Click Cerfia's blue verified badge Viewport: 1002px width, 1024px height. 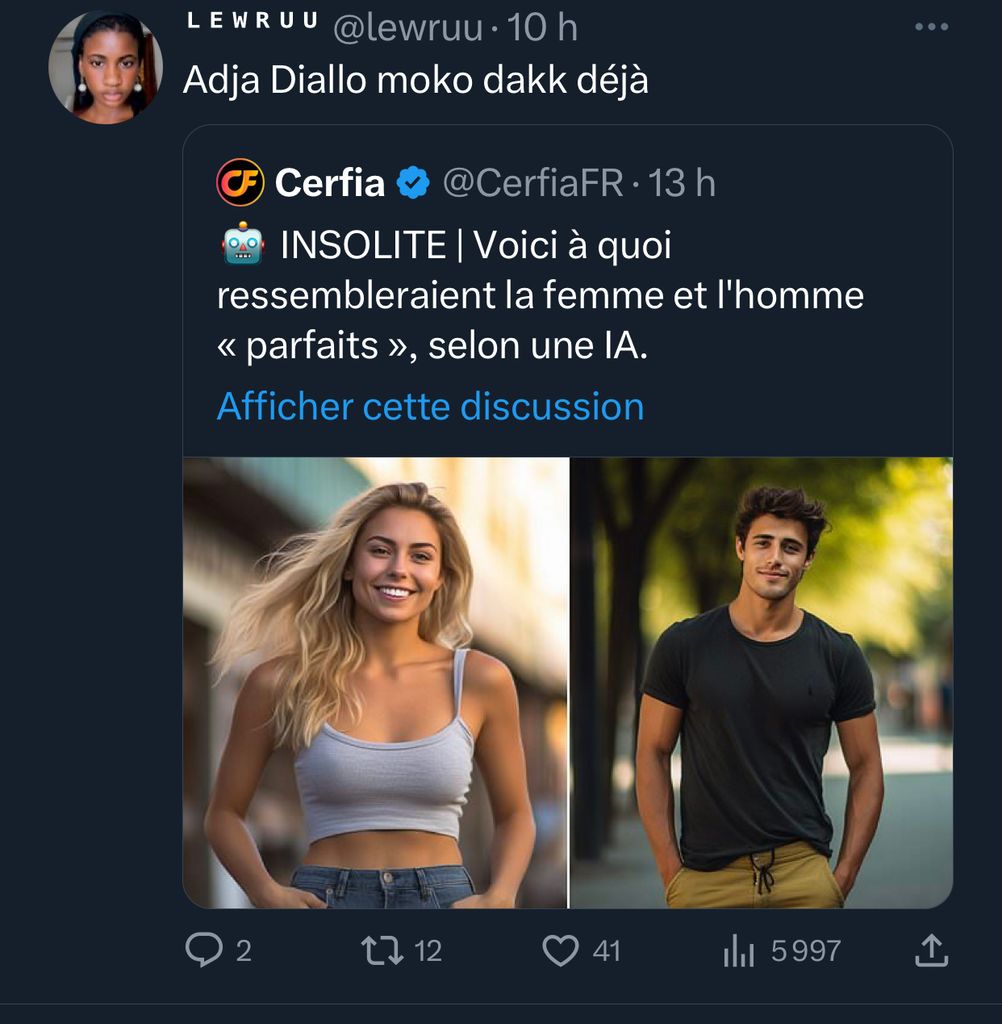413,183
